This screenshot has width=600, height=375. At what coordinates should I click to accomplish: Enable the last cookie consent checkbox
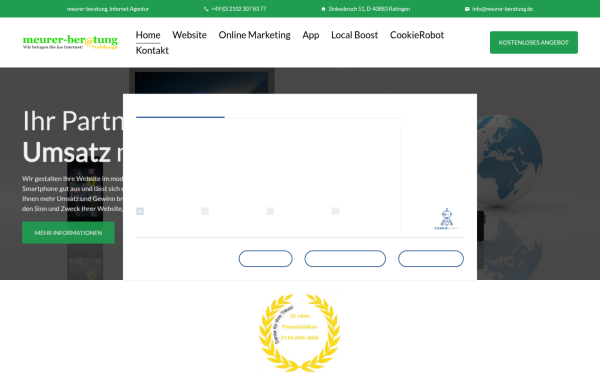coord(335,211)
